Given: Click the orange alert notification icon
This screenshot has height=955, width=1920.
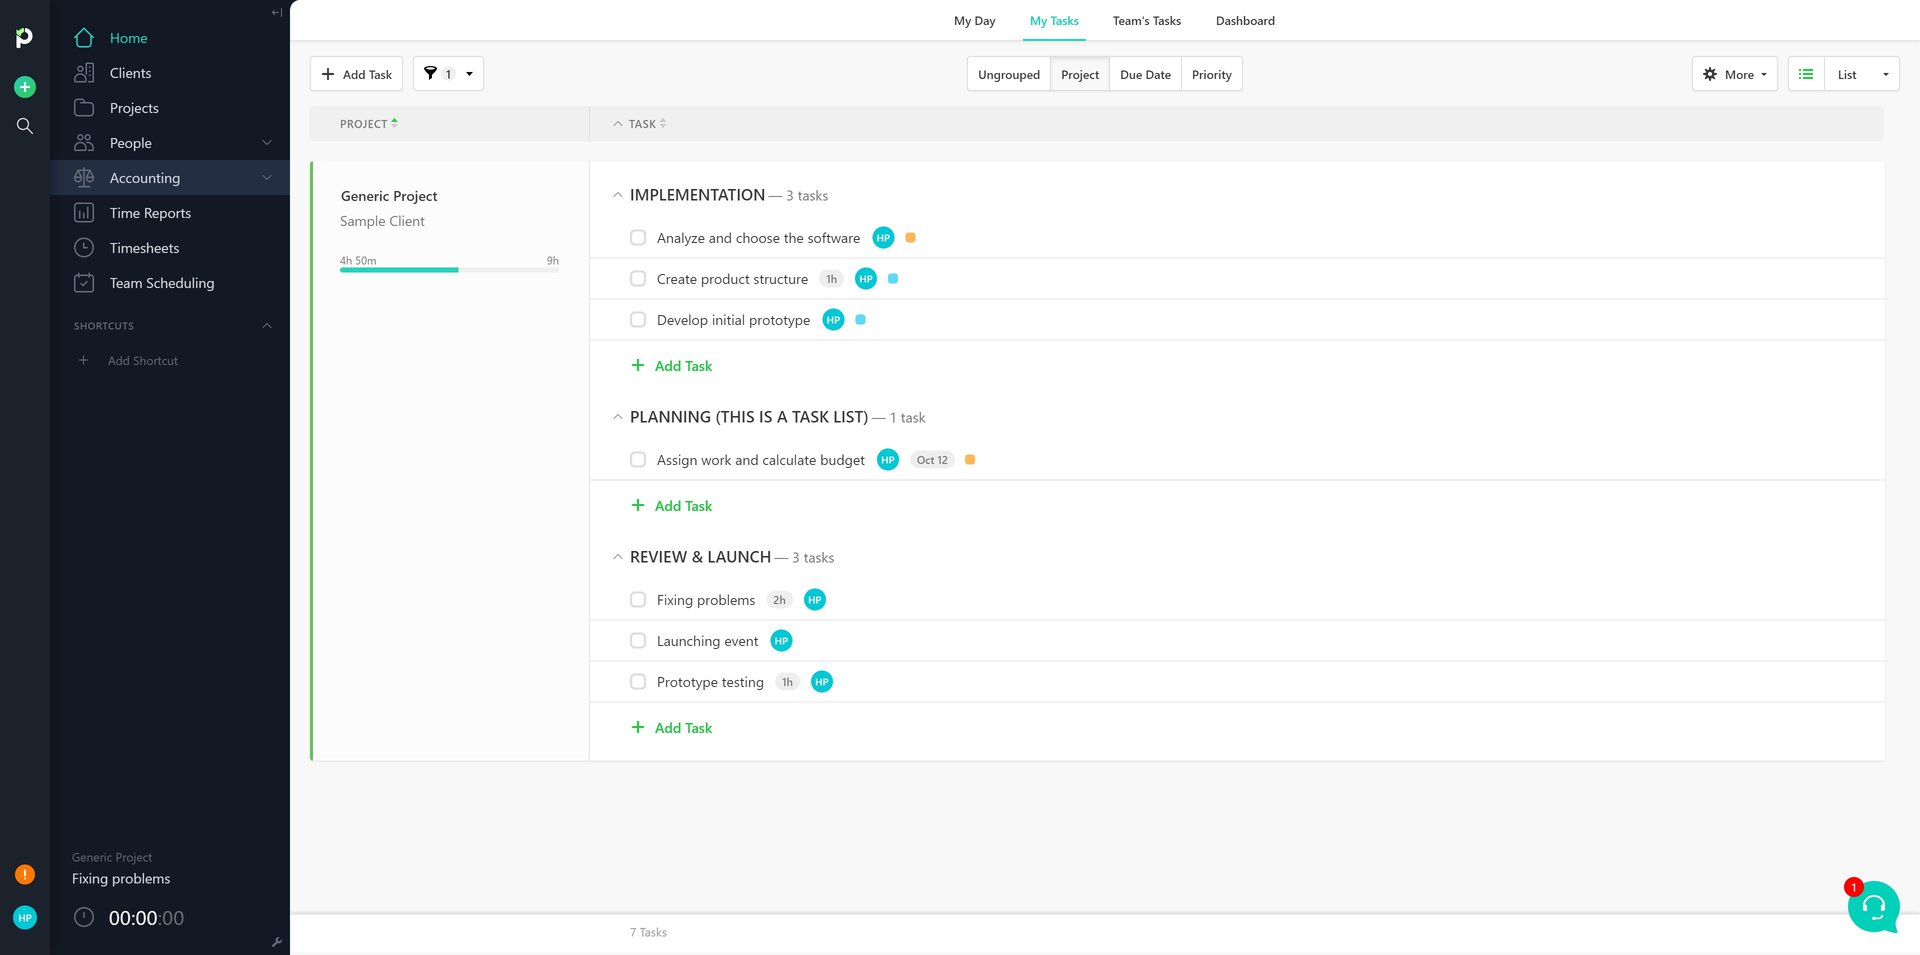Looking at the screenshot, I should pyautogui.click(x=25, y=875).
